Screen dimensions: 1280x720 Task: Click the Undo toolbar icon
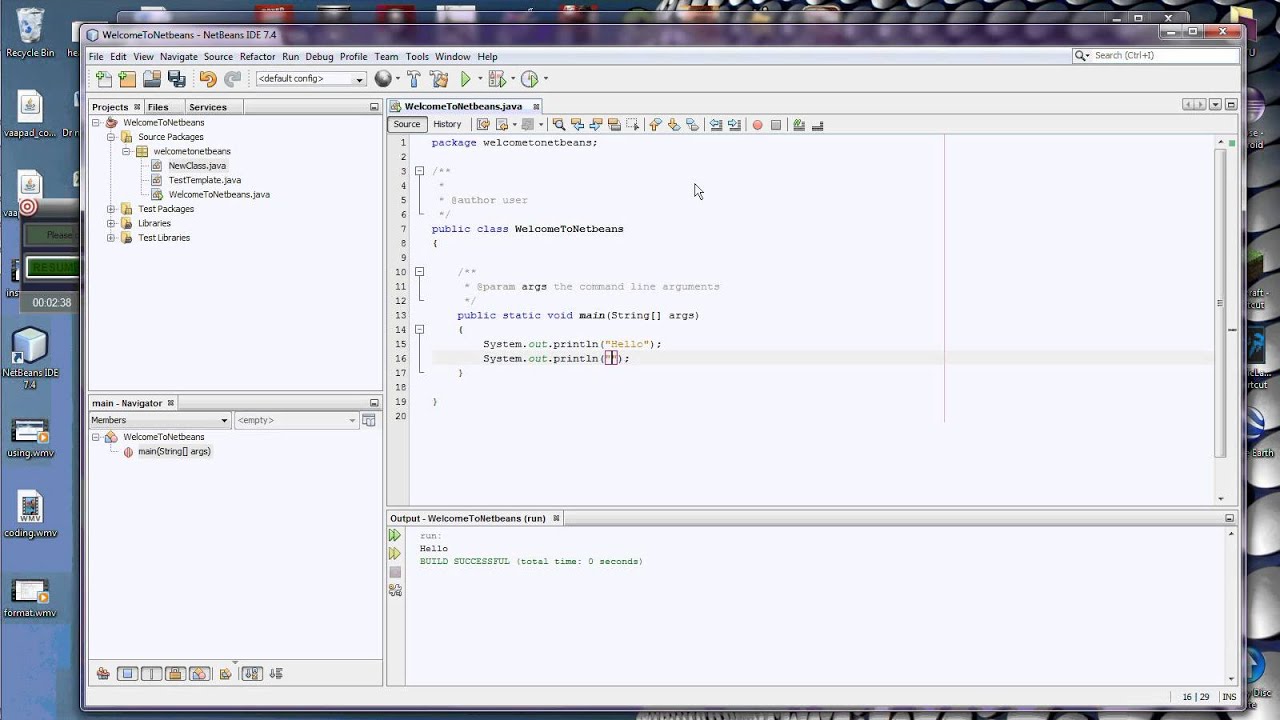208,79
